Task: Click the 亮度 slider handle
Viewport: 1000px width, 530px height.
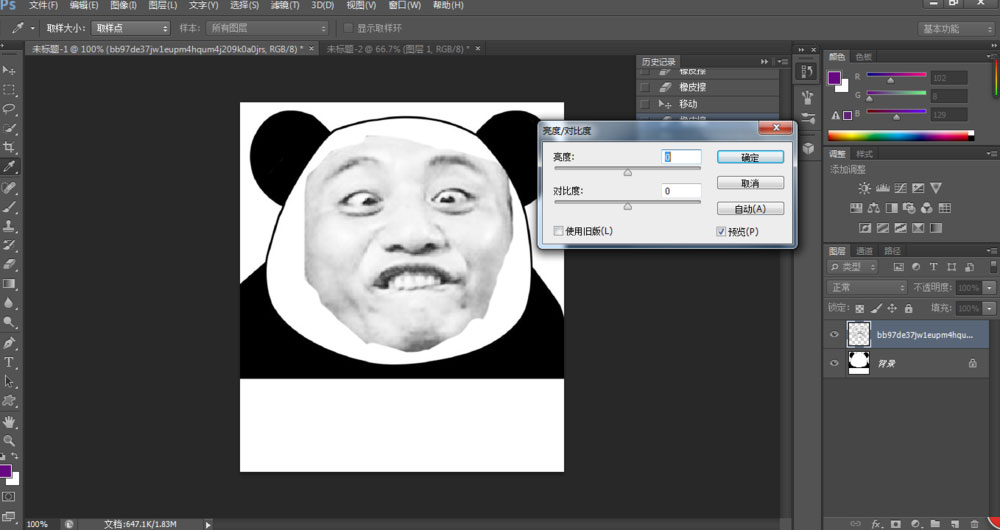Action: point(628,173)
